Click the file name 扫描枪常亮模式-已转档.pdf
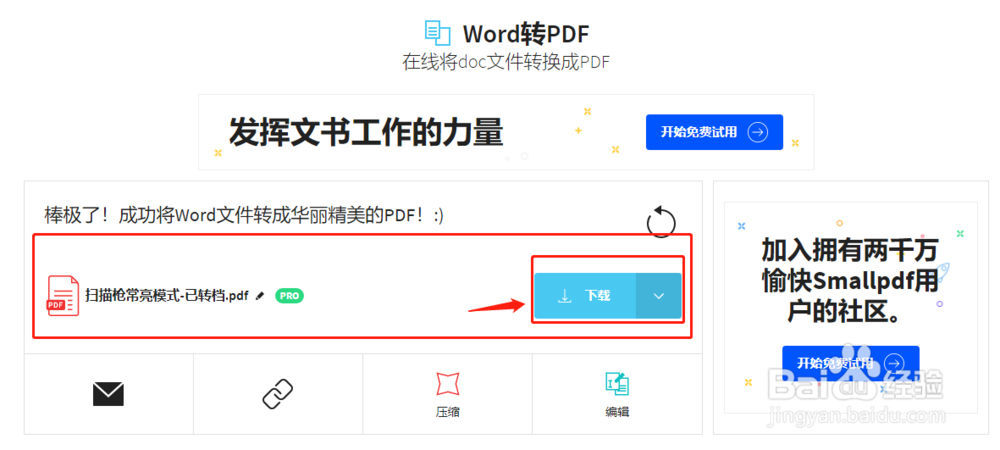Screen dimensions: 1000x450 166,296
